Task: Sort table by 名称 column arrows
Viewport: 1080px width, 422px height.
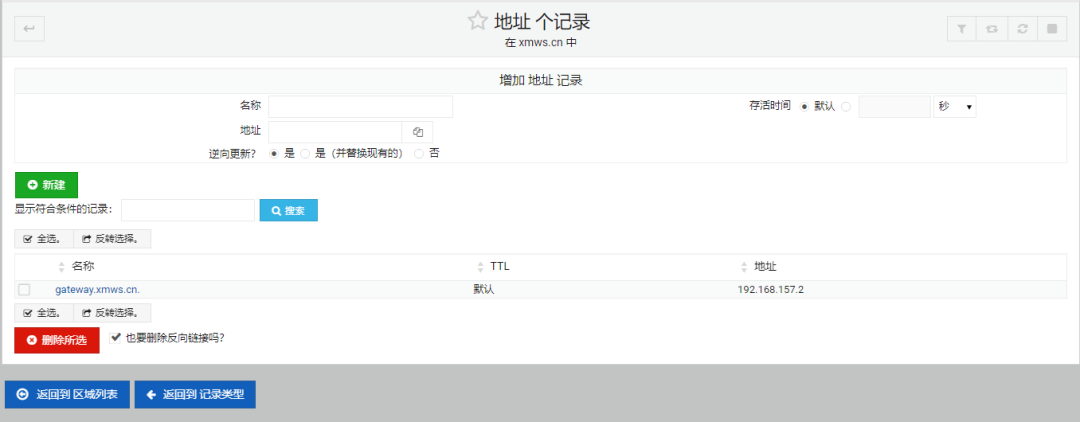Action: [x=61, y=266]
